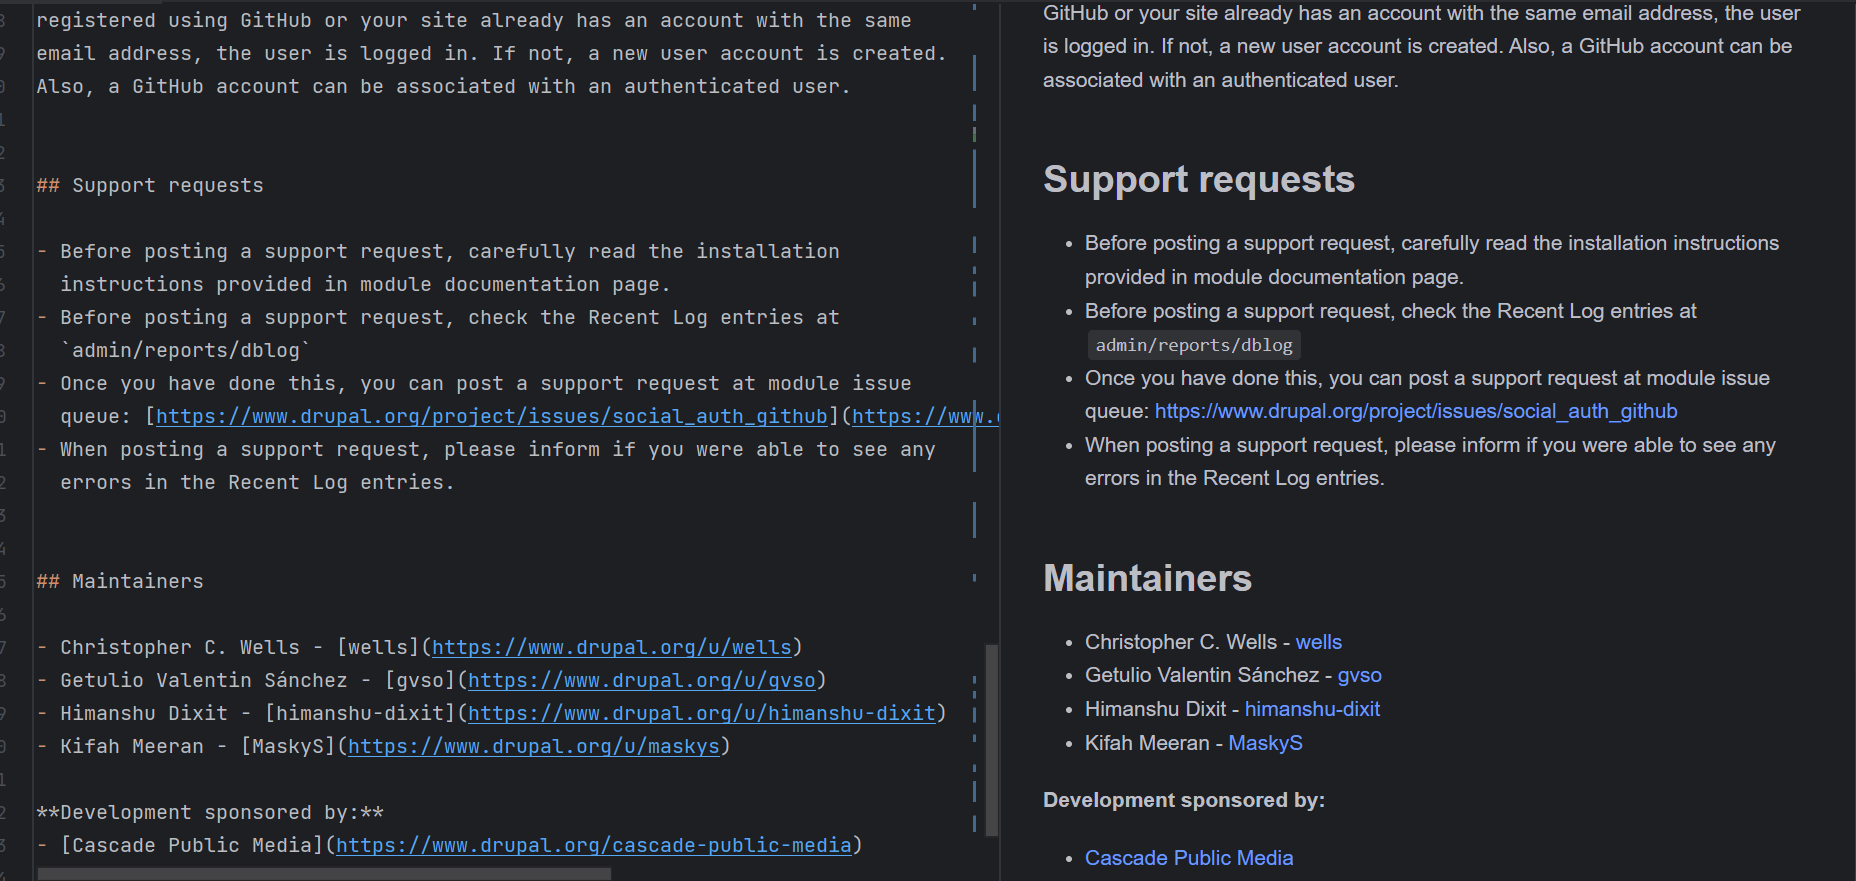The image size is (1856, 881).
Task: Place cursor on '## Maintainers' source line
Action: [137, 581]
